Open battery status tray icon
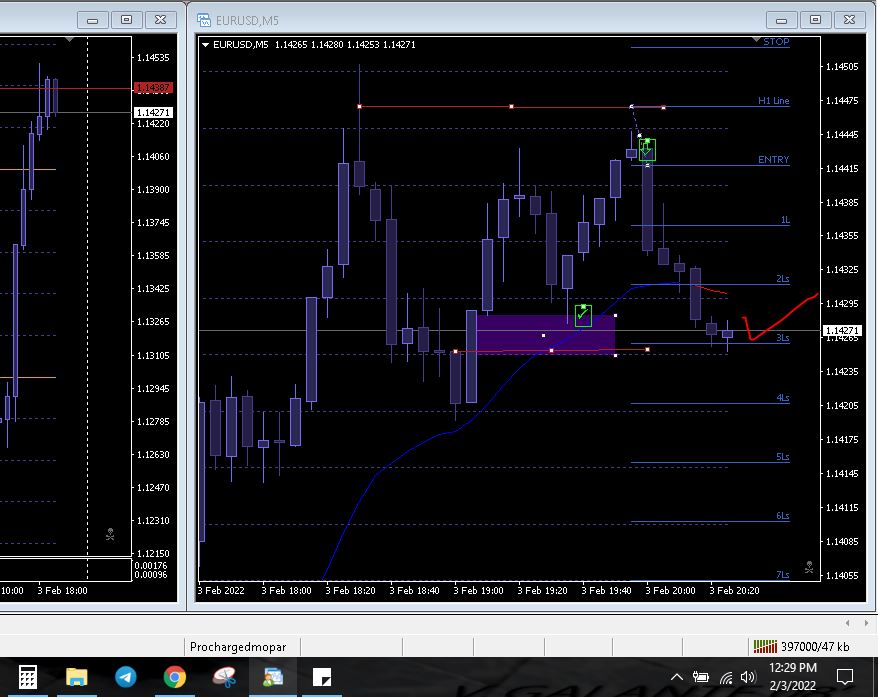Viewport: 878px width, 697px height. click(700, 677)
